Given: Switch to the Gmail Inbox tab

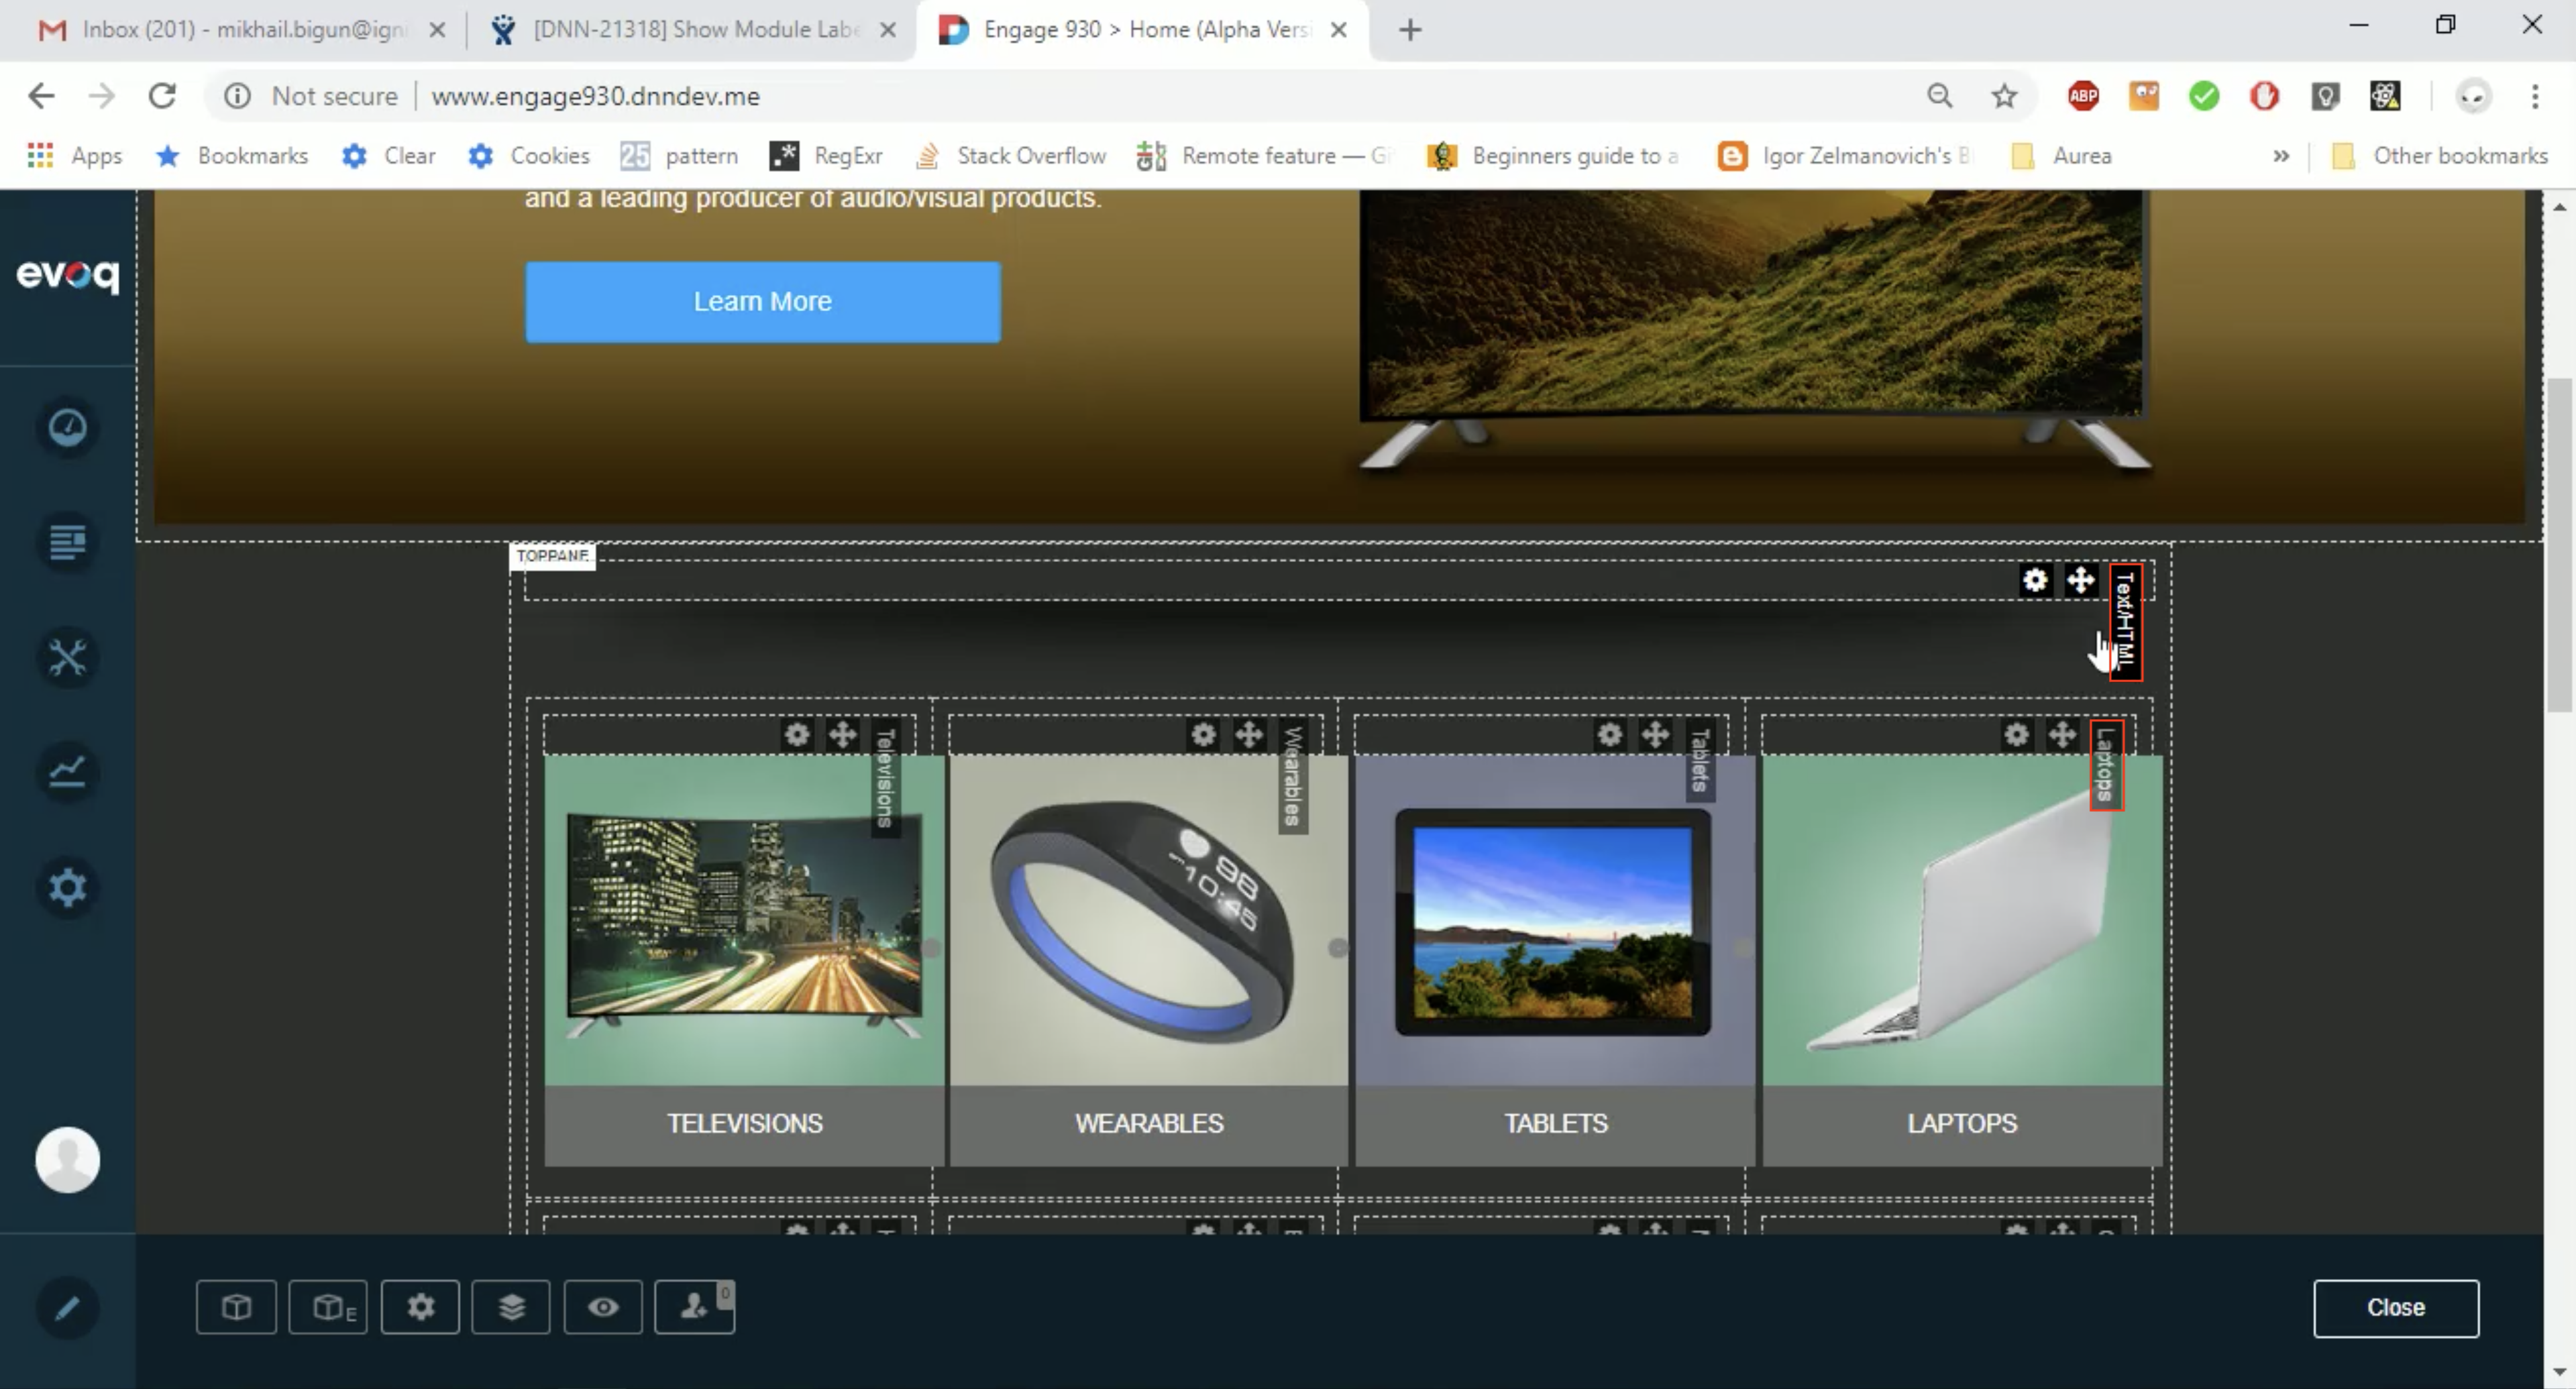Looking at the screenshot, I should point(240,30).
